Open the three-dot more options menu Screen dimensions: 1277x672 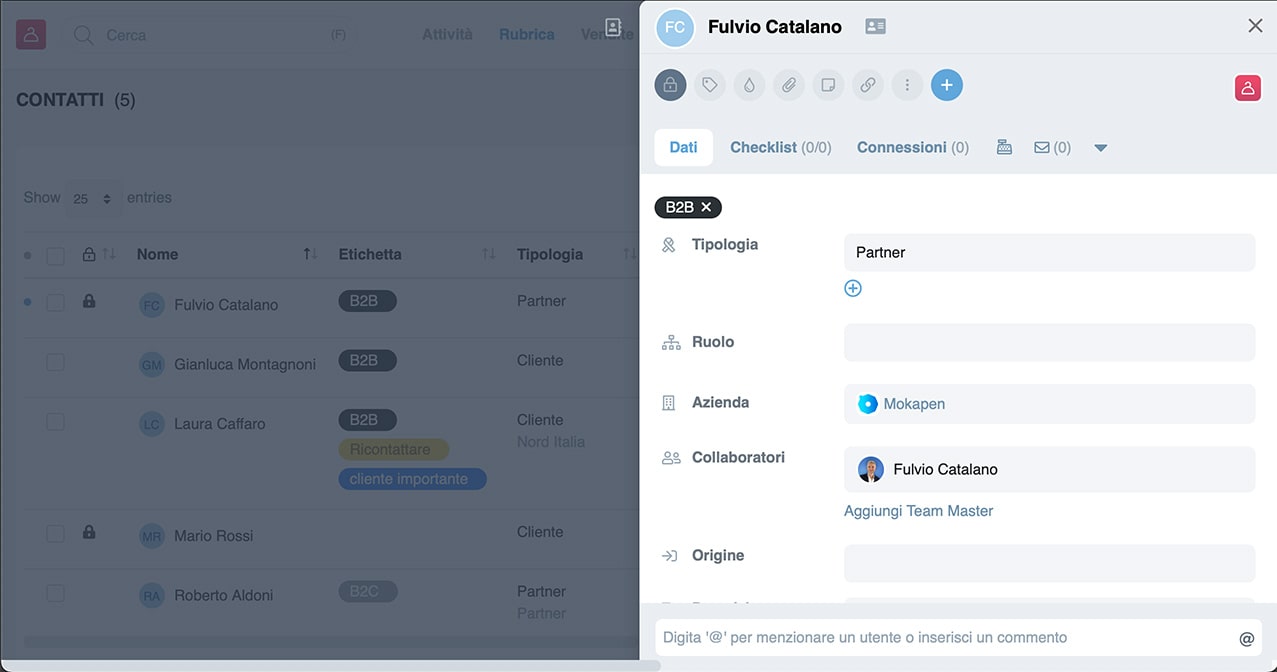pyautogui.click(x=907, y=85)
